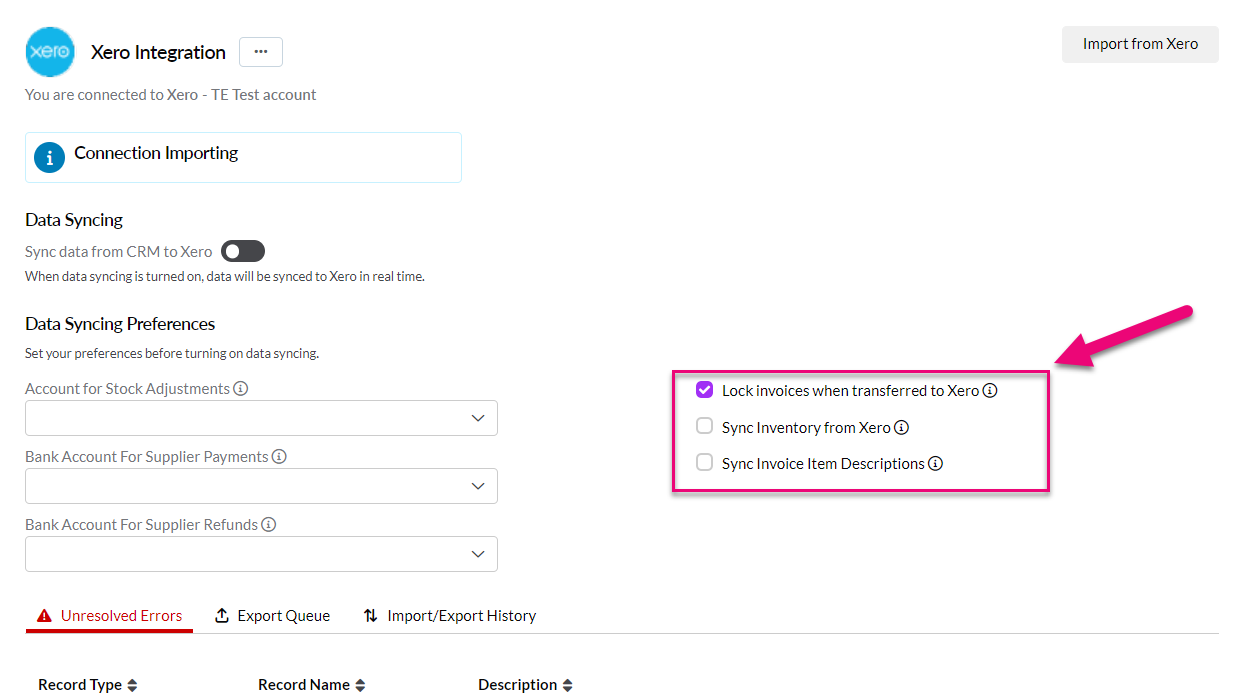Open the Account for Stock Adjustments dropdown
1236x697 pixels.
pos(479,418)
